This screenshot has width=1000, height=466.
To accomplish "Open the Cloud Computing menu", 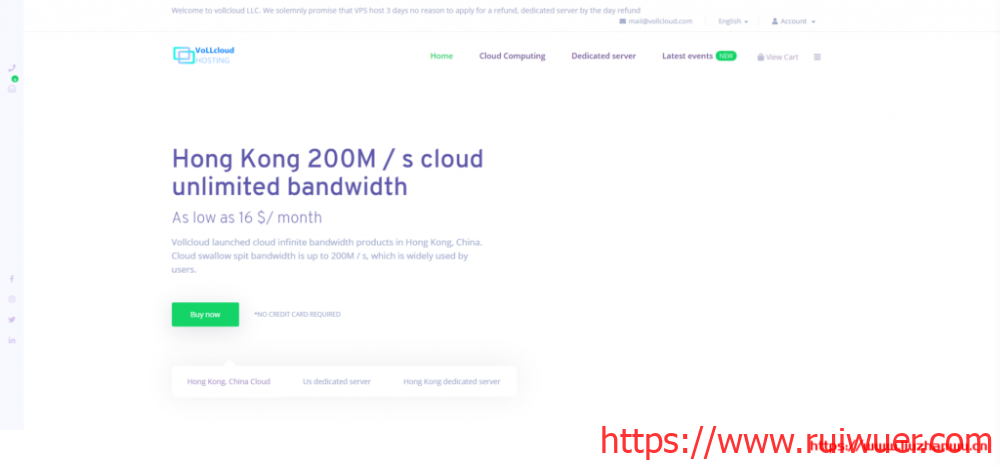I will pyautogui.click(x=512, y=56).
